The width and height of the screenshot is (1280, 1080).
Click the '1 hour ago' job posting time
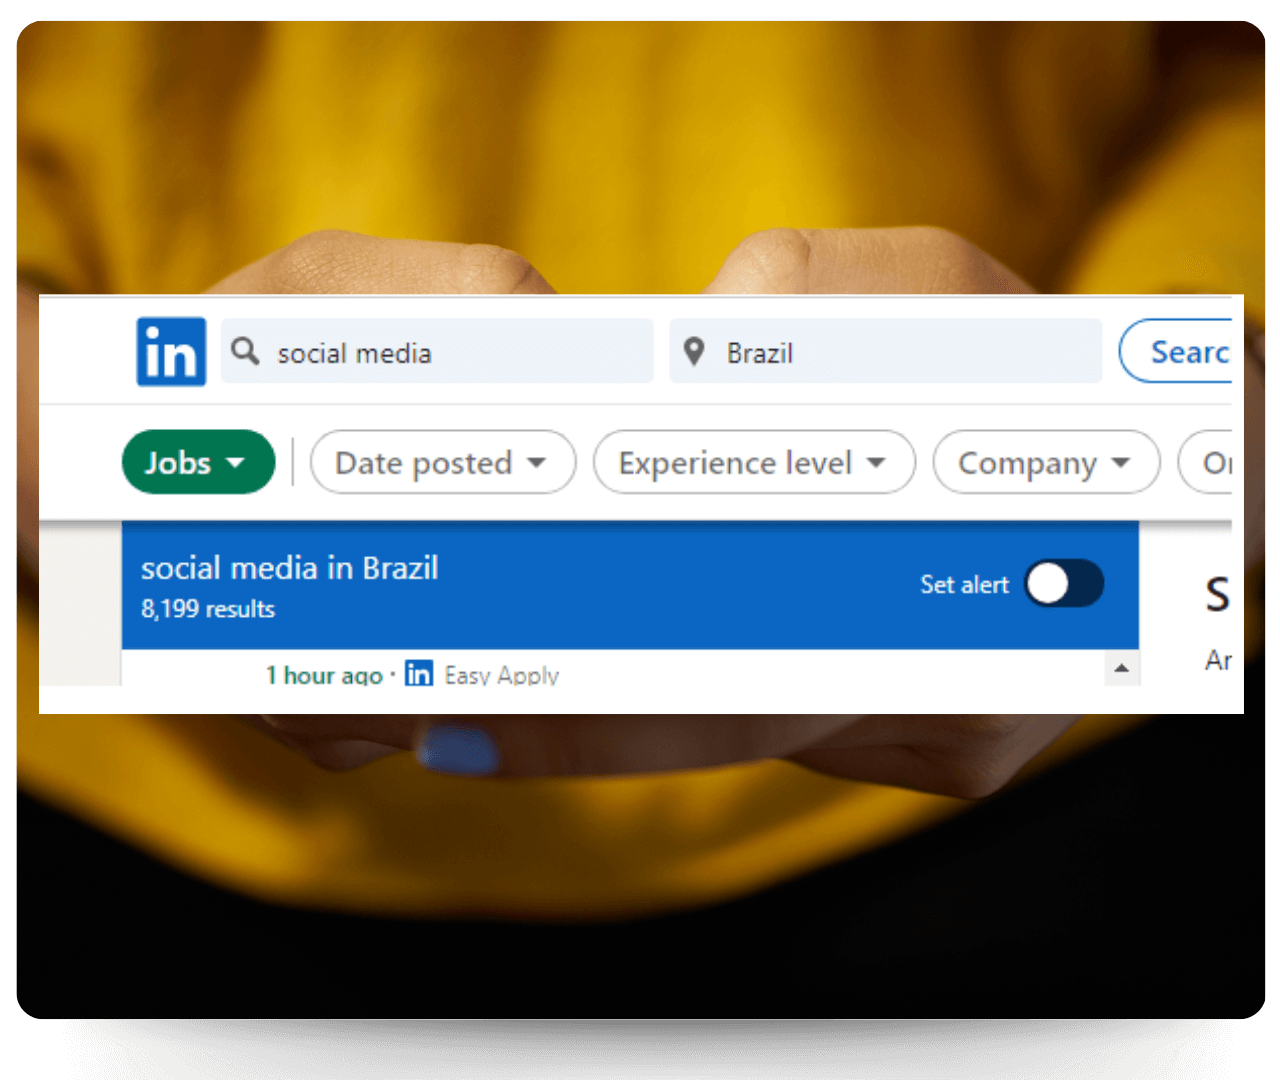[x=324, y=676]
